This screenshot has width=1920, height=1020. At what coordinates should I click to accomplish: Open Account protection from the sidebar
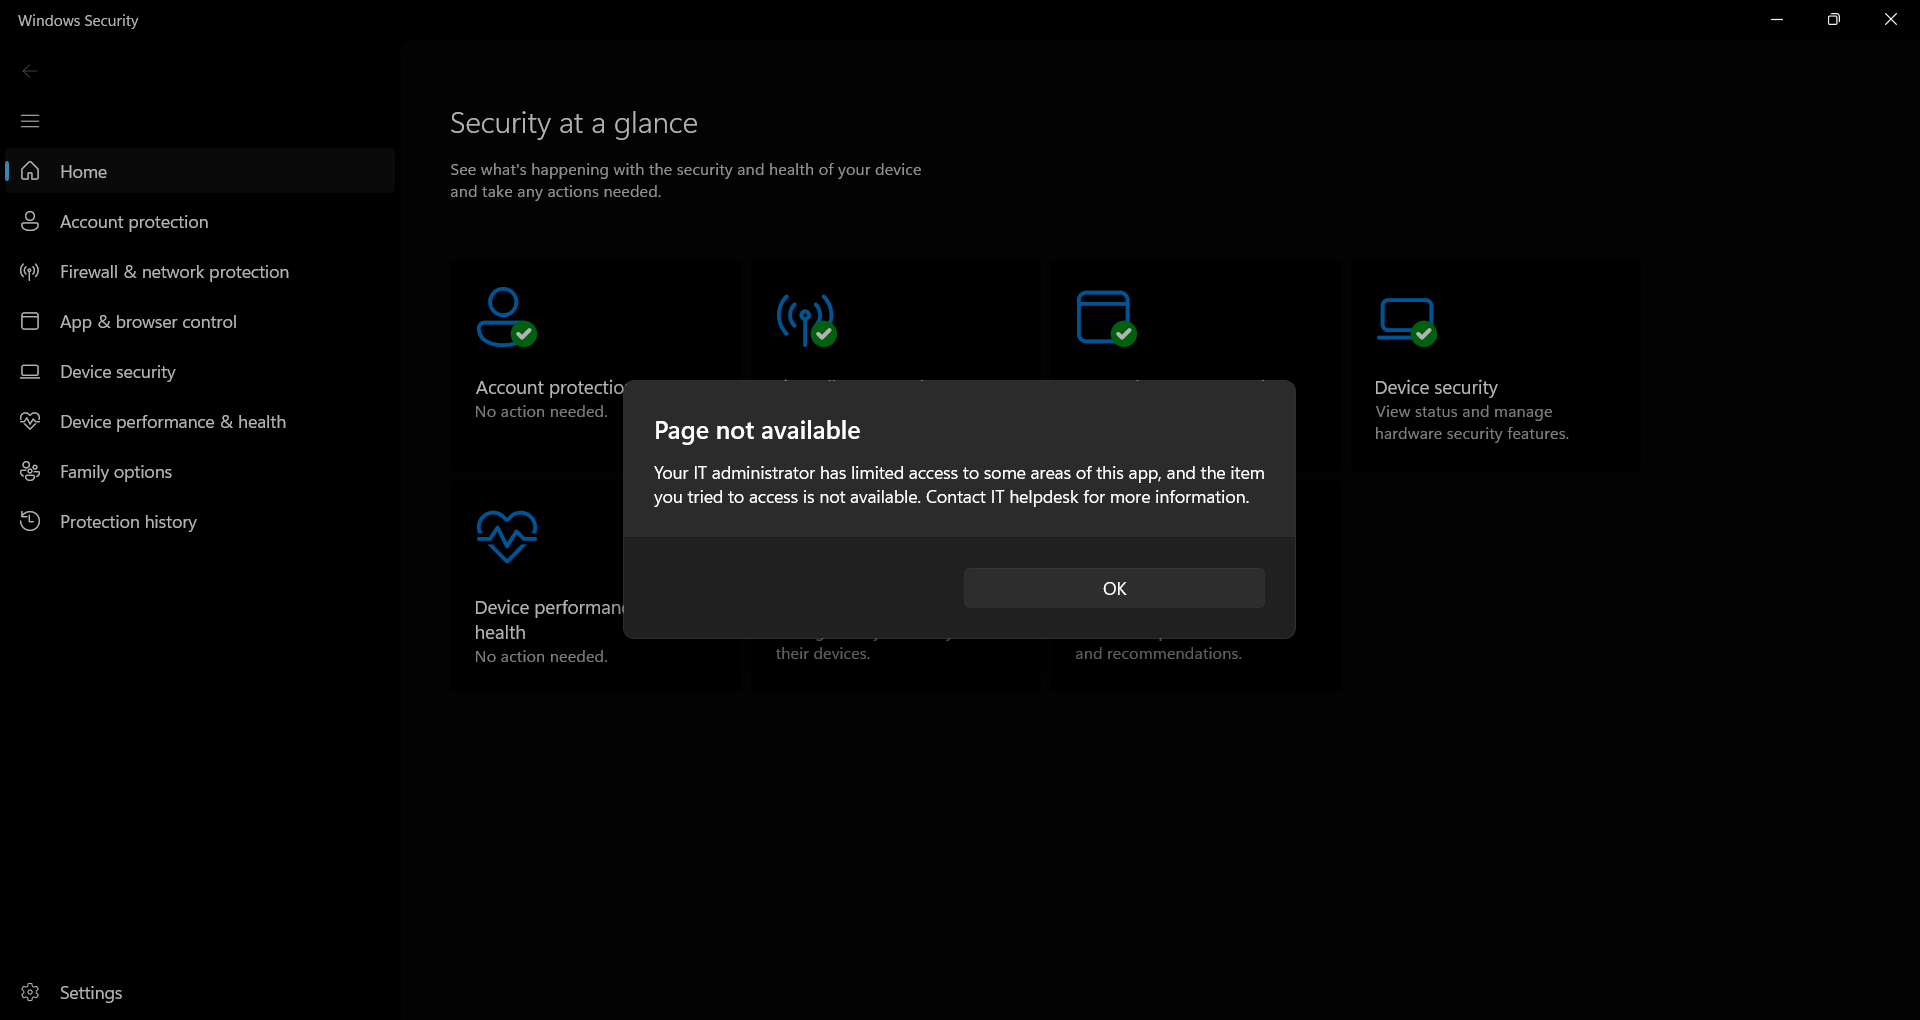[200, 221]
